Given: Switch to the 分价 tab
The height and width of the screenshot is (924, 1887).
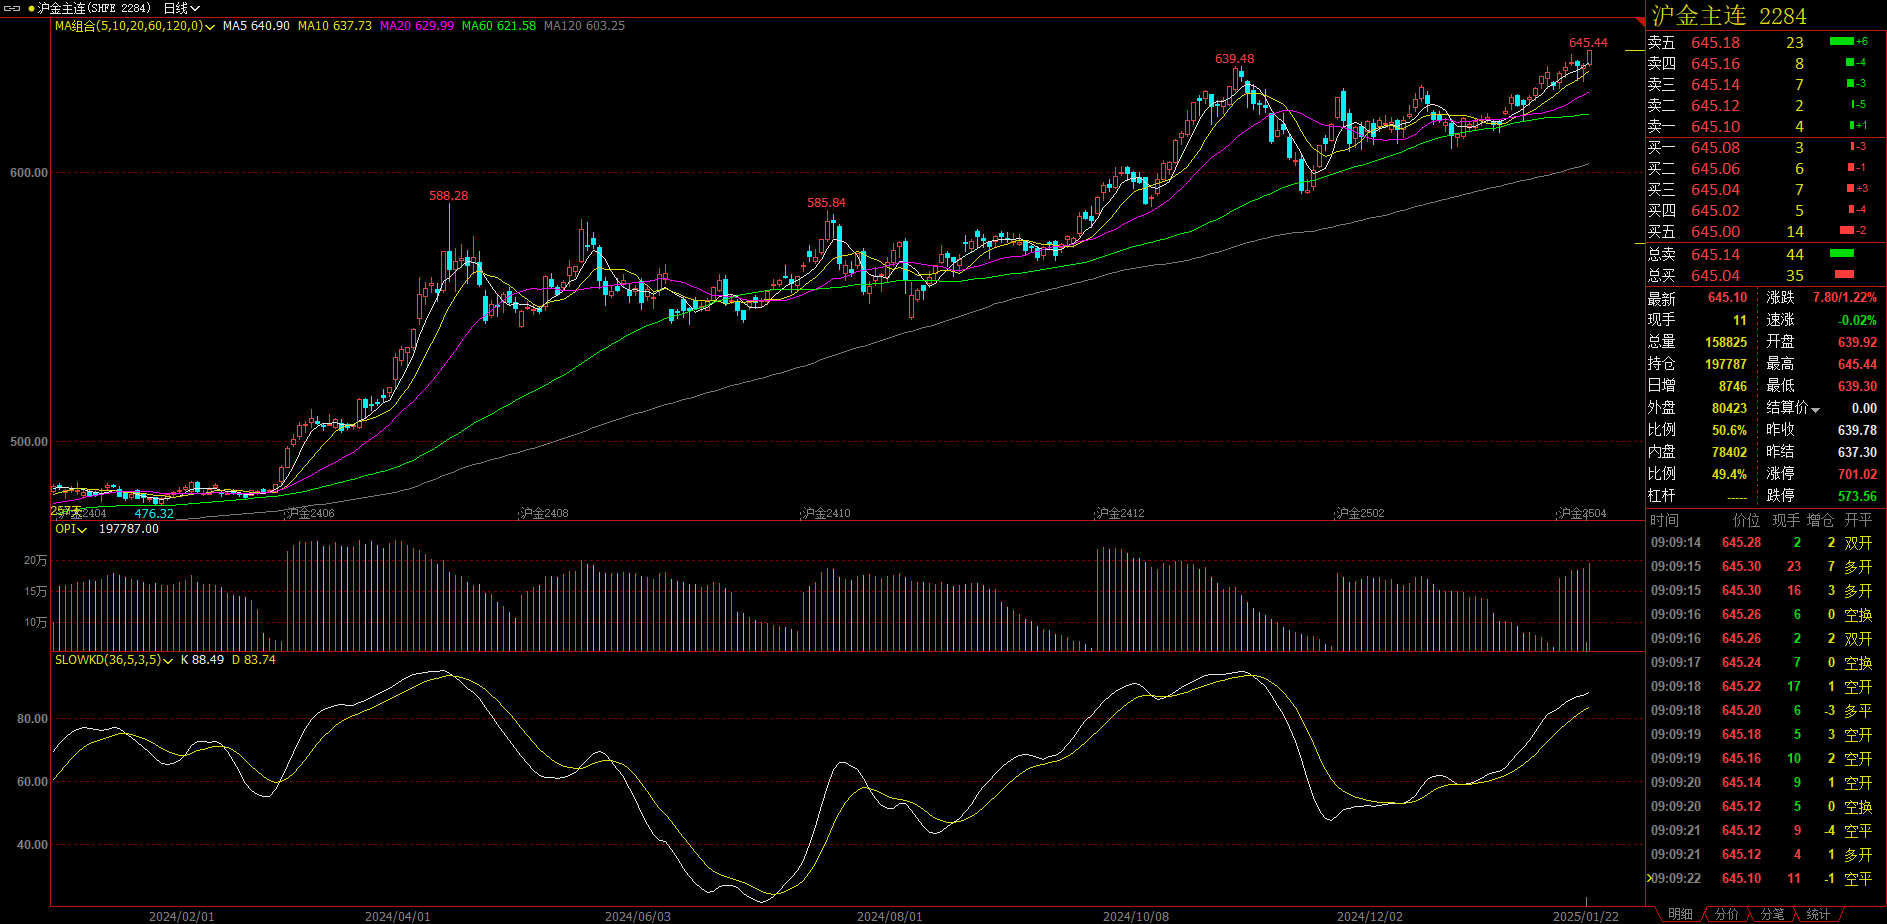Looking at the screenshot, I should (x=1726, y=914).
